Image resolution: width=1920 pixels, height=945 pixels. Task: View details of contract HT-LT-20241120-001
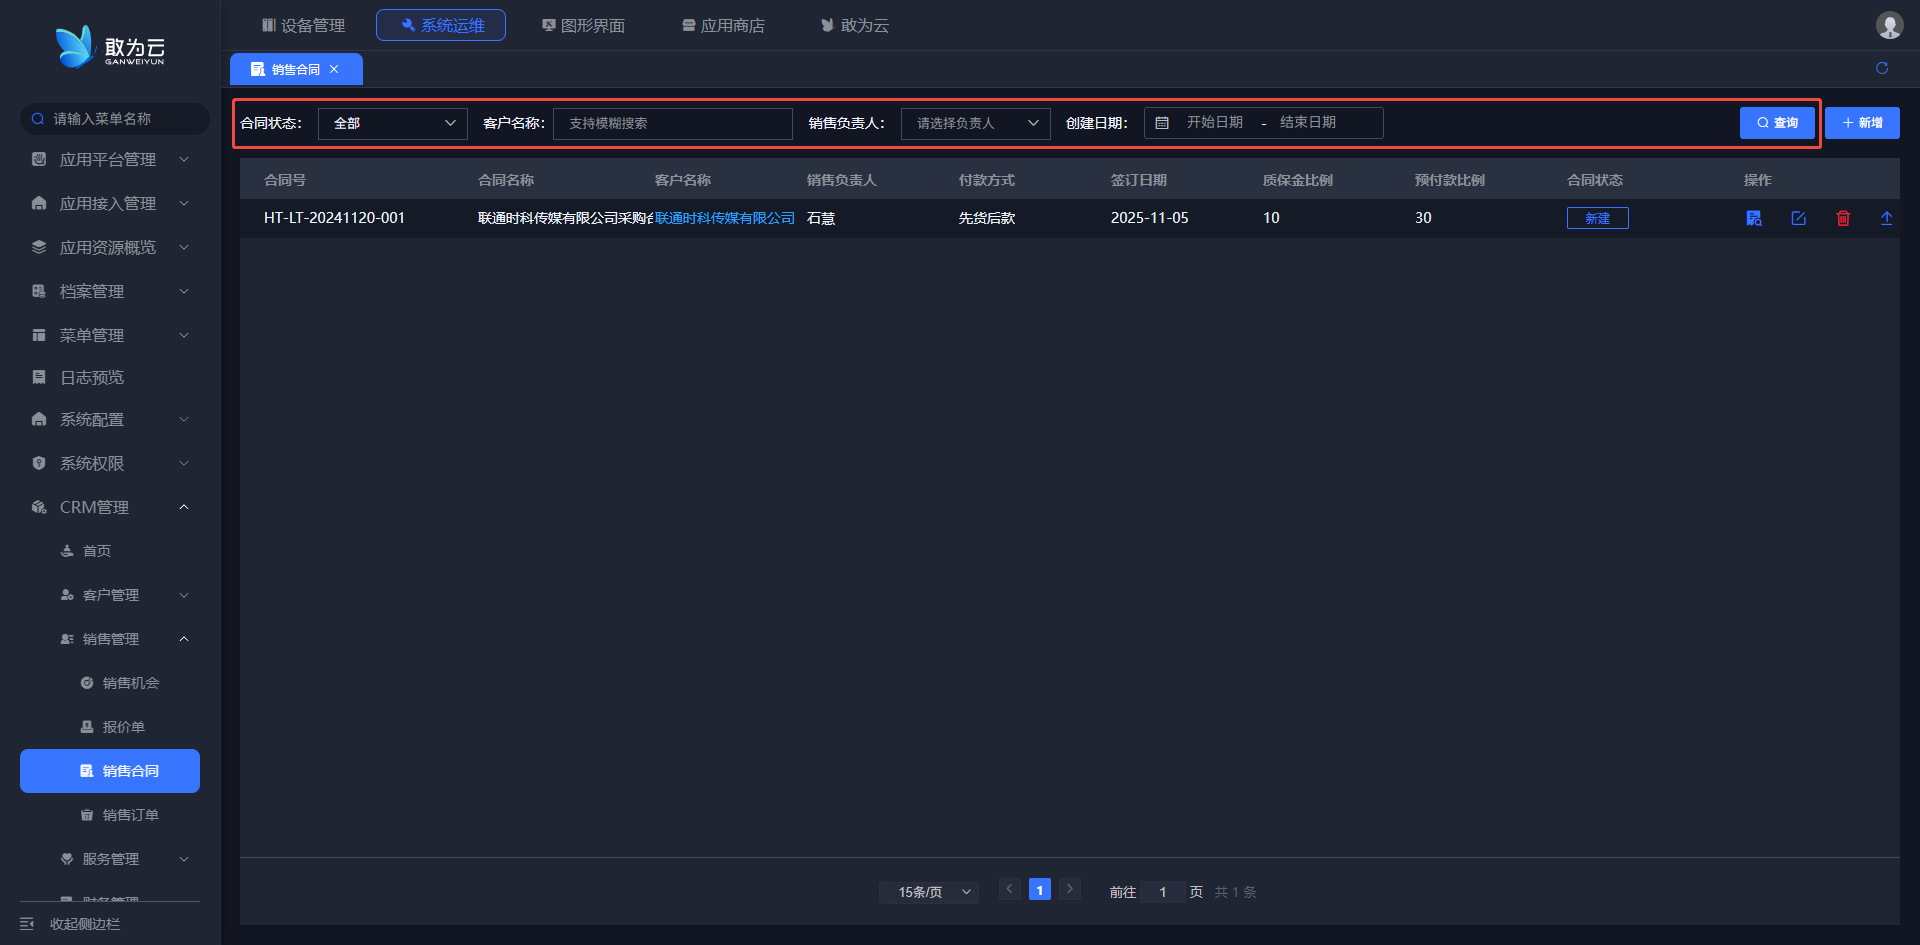(1754, 218)
